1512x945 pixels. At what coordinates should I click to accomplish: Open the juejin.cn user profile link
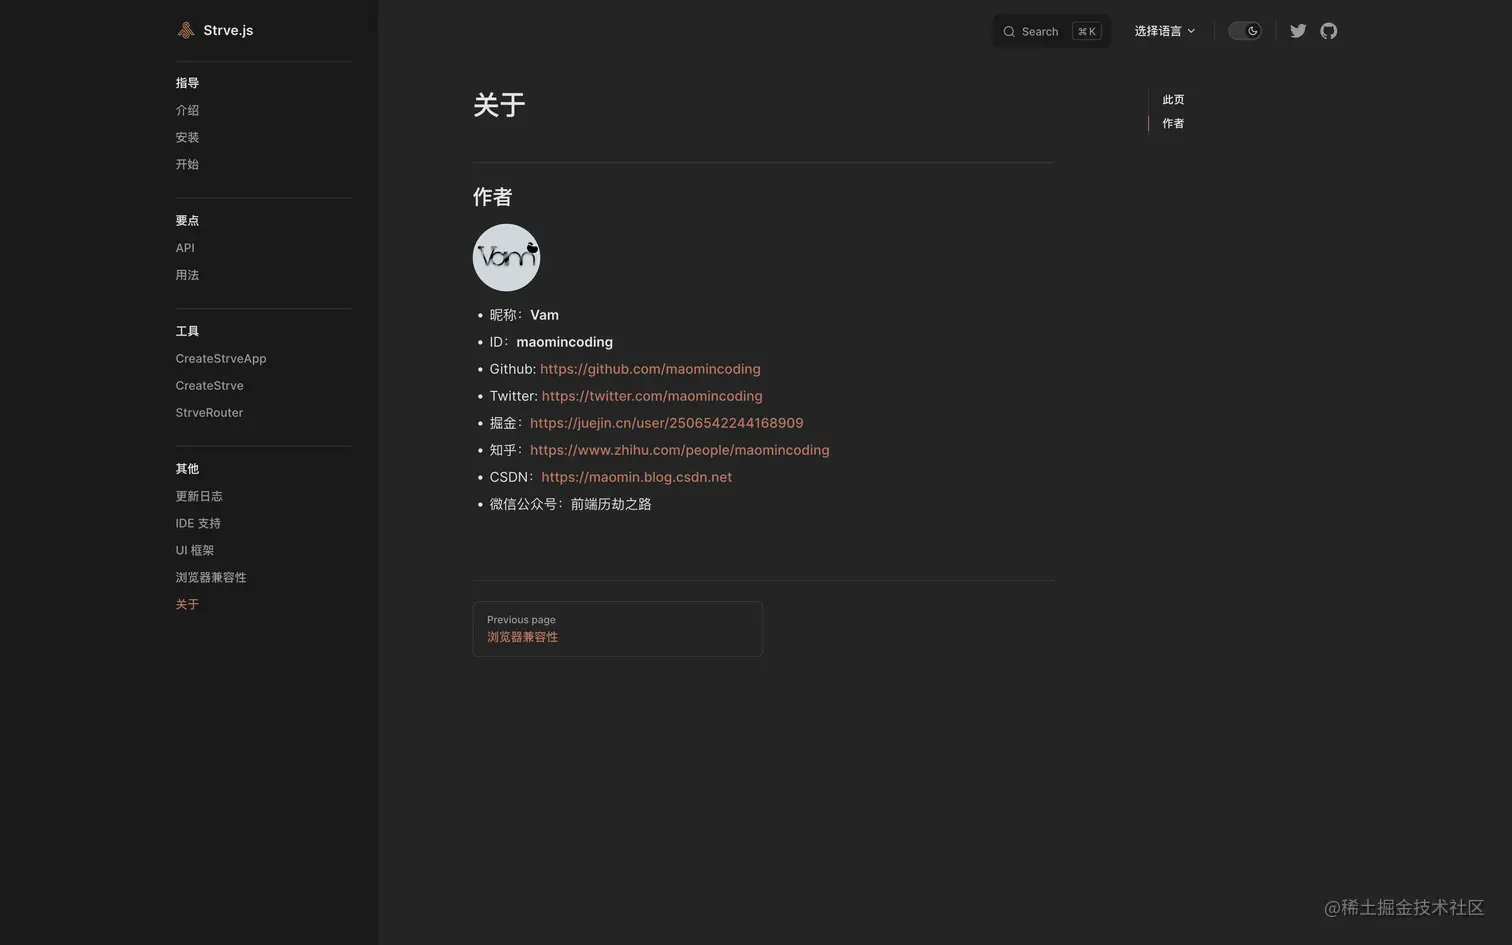(x=666, y=423)
